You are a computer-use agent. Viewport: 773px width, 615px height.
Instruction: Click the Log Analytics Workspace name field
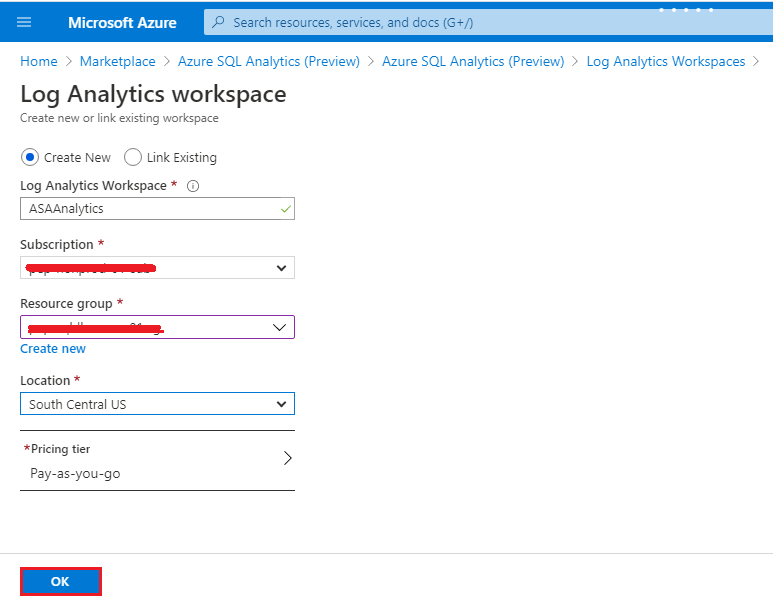click(150, 209)
